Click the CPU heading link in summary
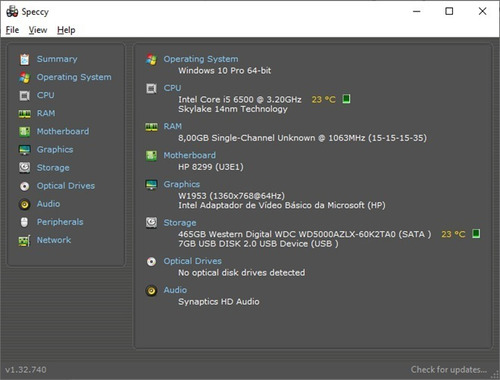Screen dimensions: 500x380 (x=172, y=88)
